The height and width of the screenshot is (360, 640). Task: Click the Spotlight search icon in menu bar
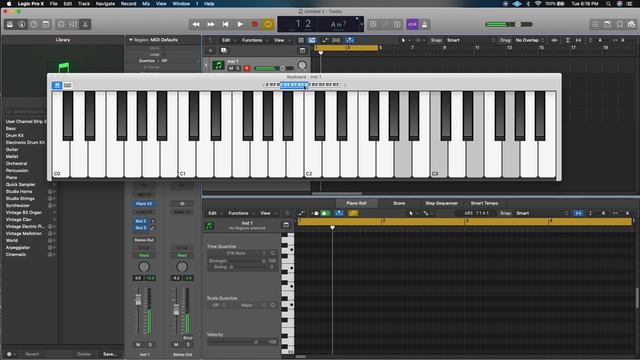(608, 4)
